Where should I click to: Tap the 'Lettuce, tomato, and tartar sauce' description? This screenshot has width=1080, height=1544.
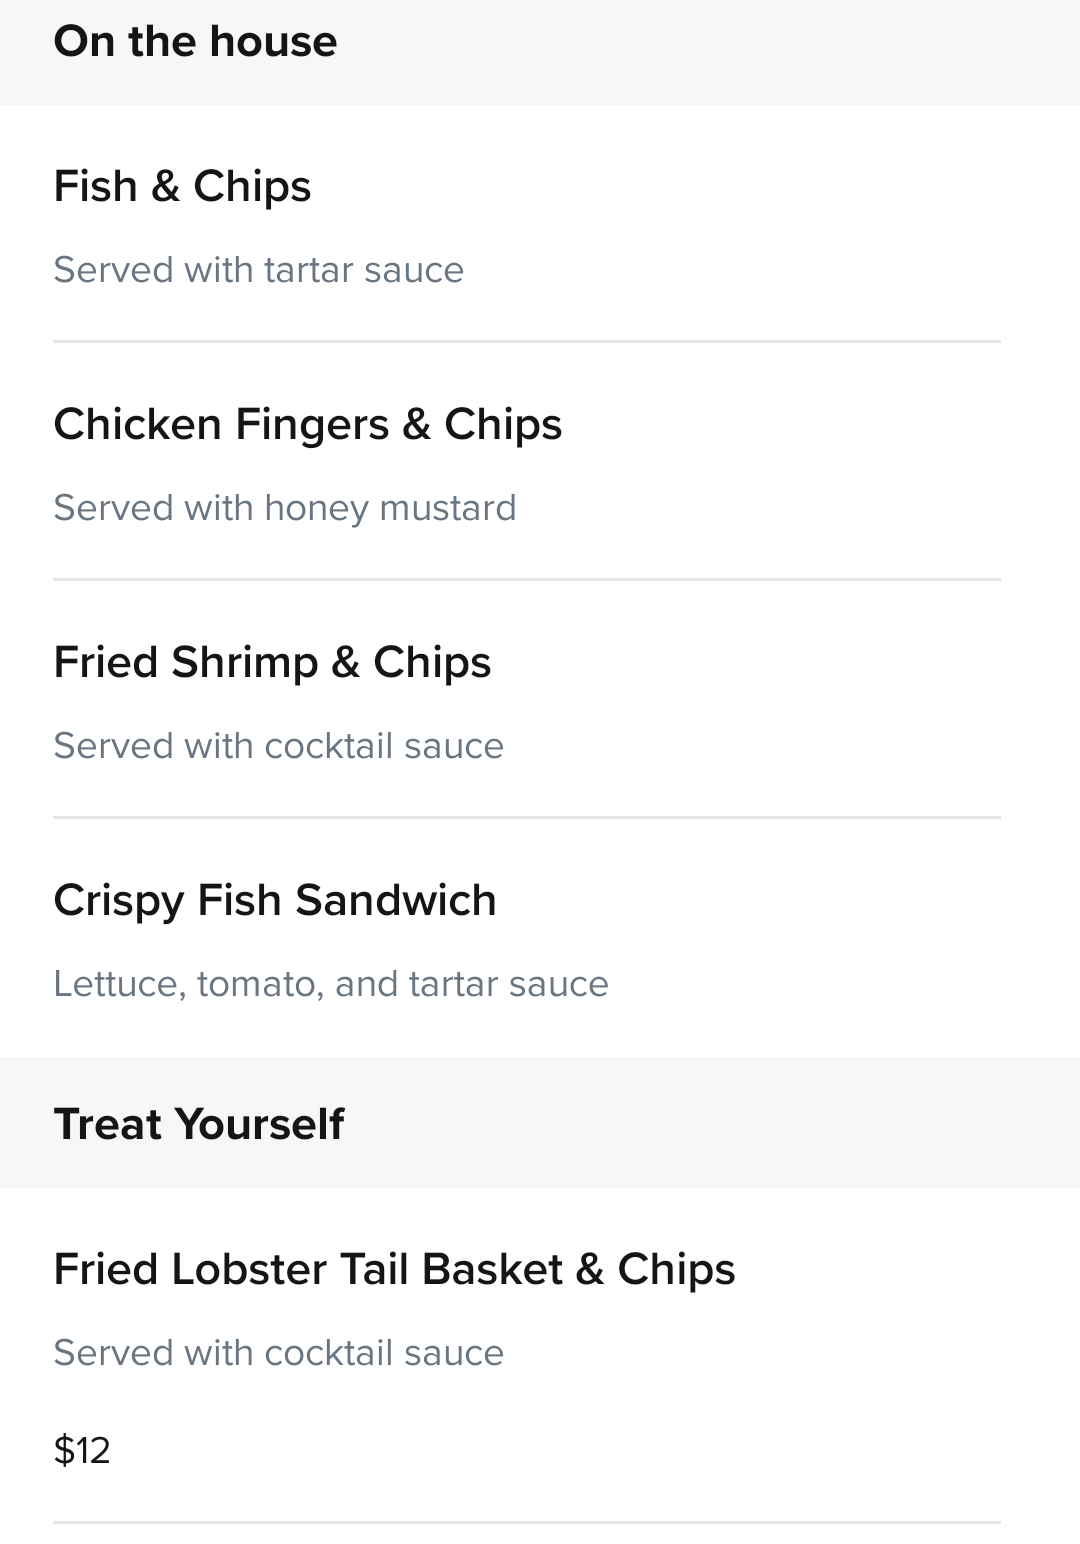[x=331, y=984]
